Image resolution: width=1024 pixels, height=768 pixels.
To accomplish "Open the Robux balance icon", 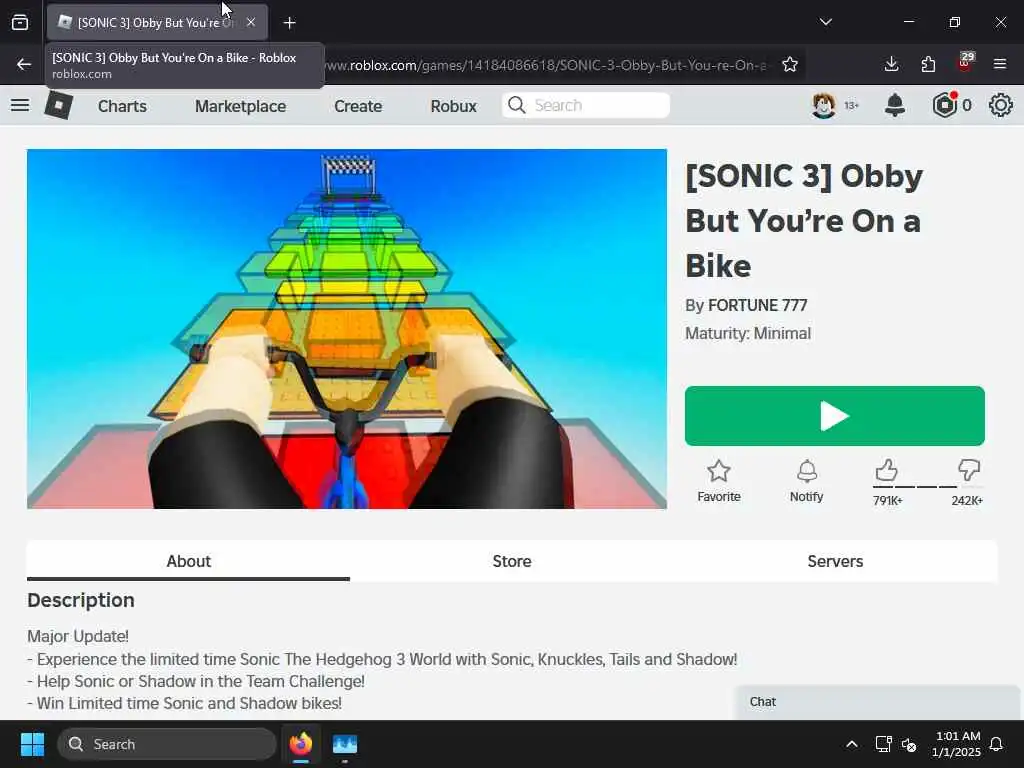I will click(x=944, y=105).
